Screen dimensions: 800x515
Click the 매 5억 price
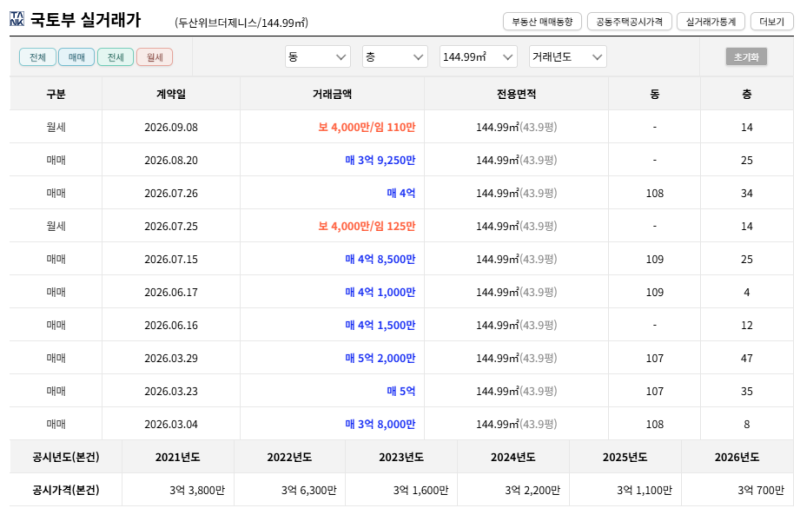(401, 391)
